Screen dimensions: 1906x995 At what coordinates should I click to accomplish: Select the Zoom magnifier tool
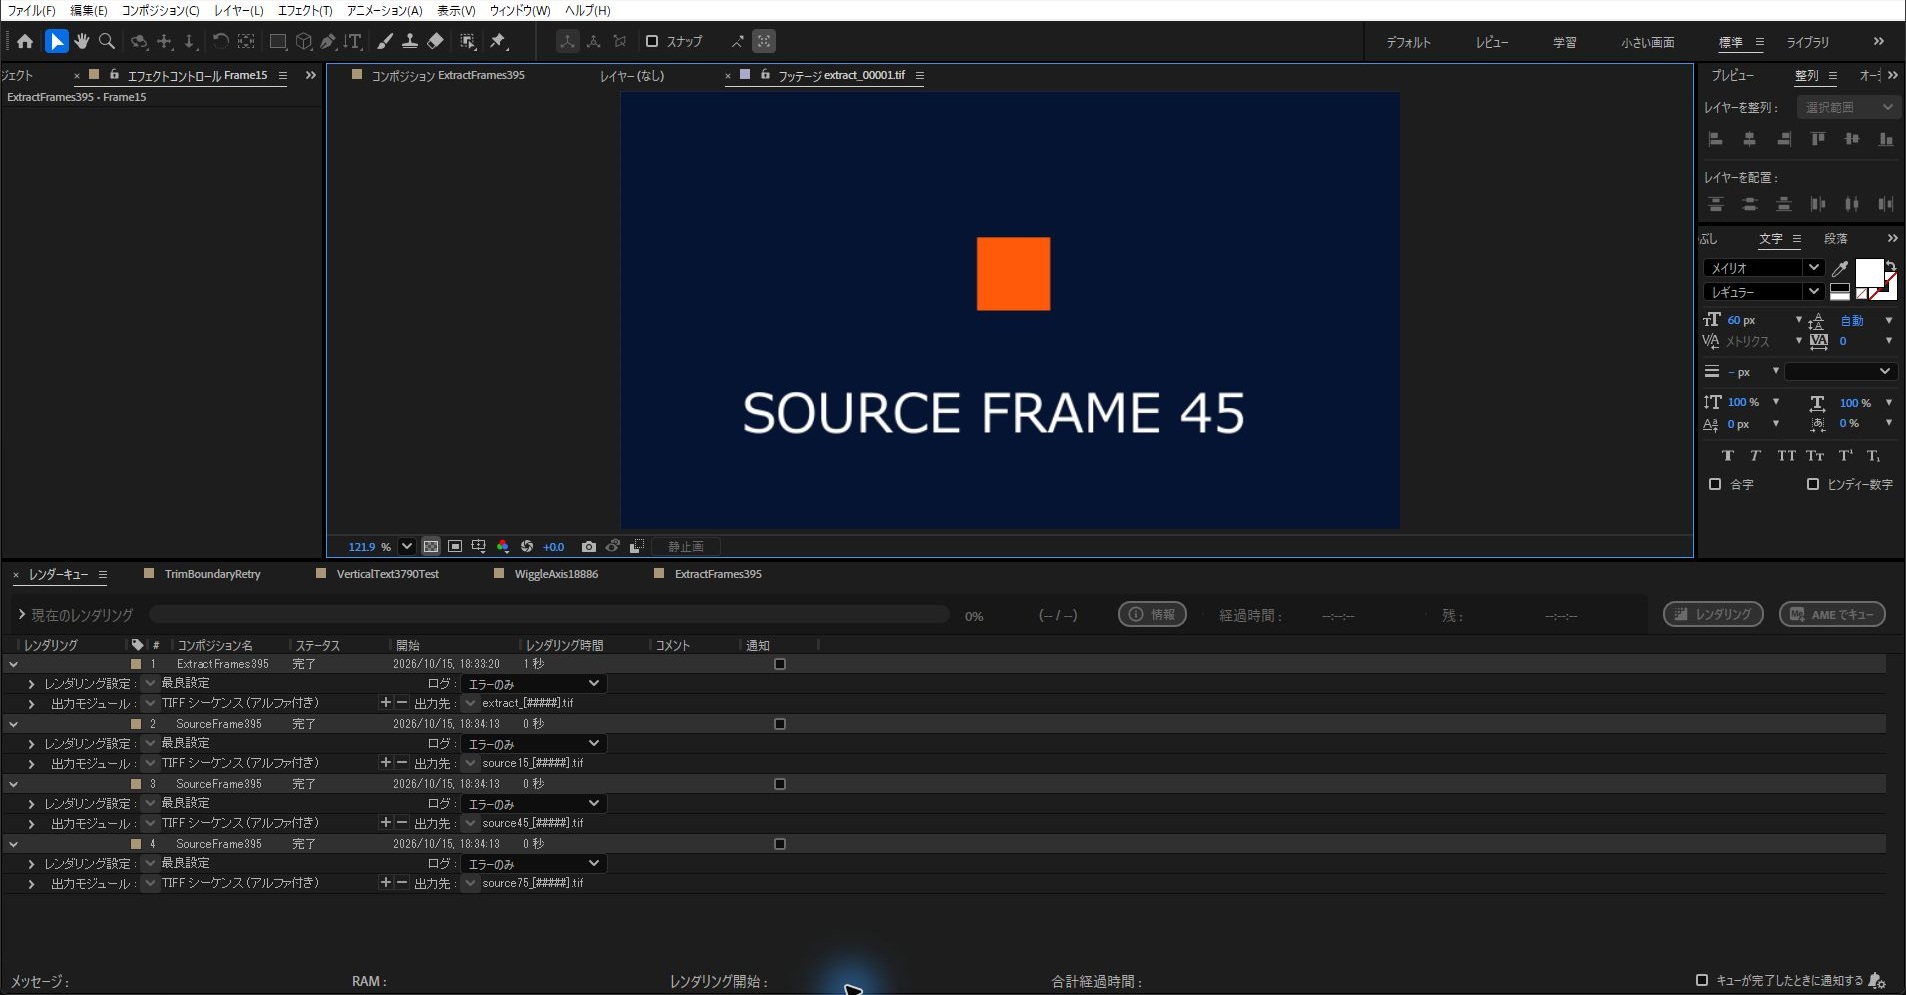[107, 41]
